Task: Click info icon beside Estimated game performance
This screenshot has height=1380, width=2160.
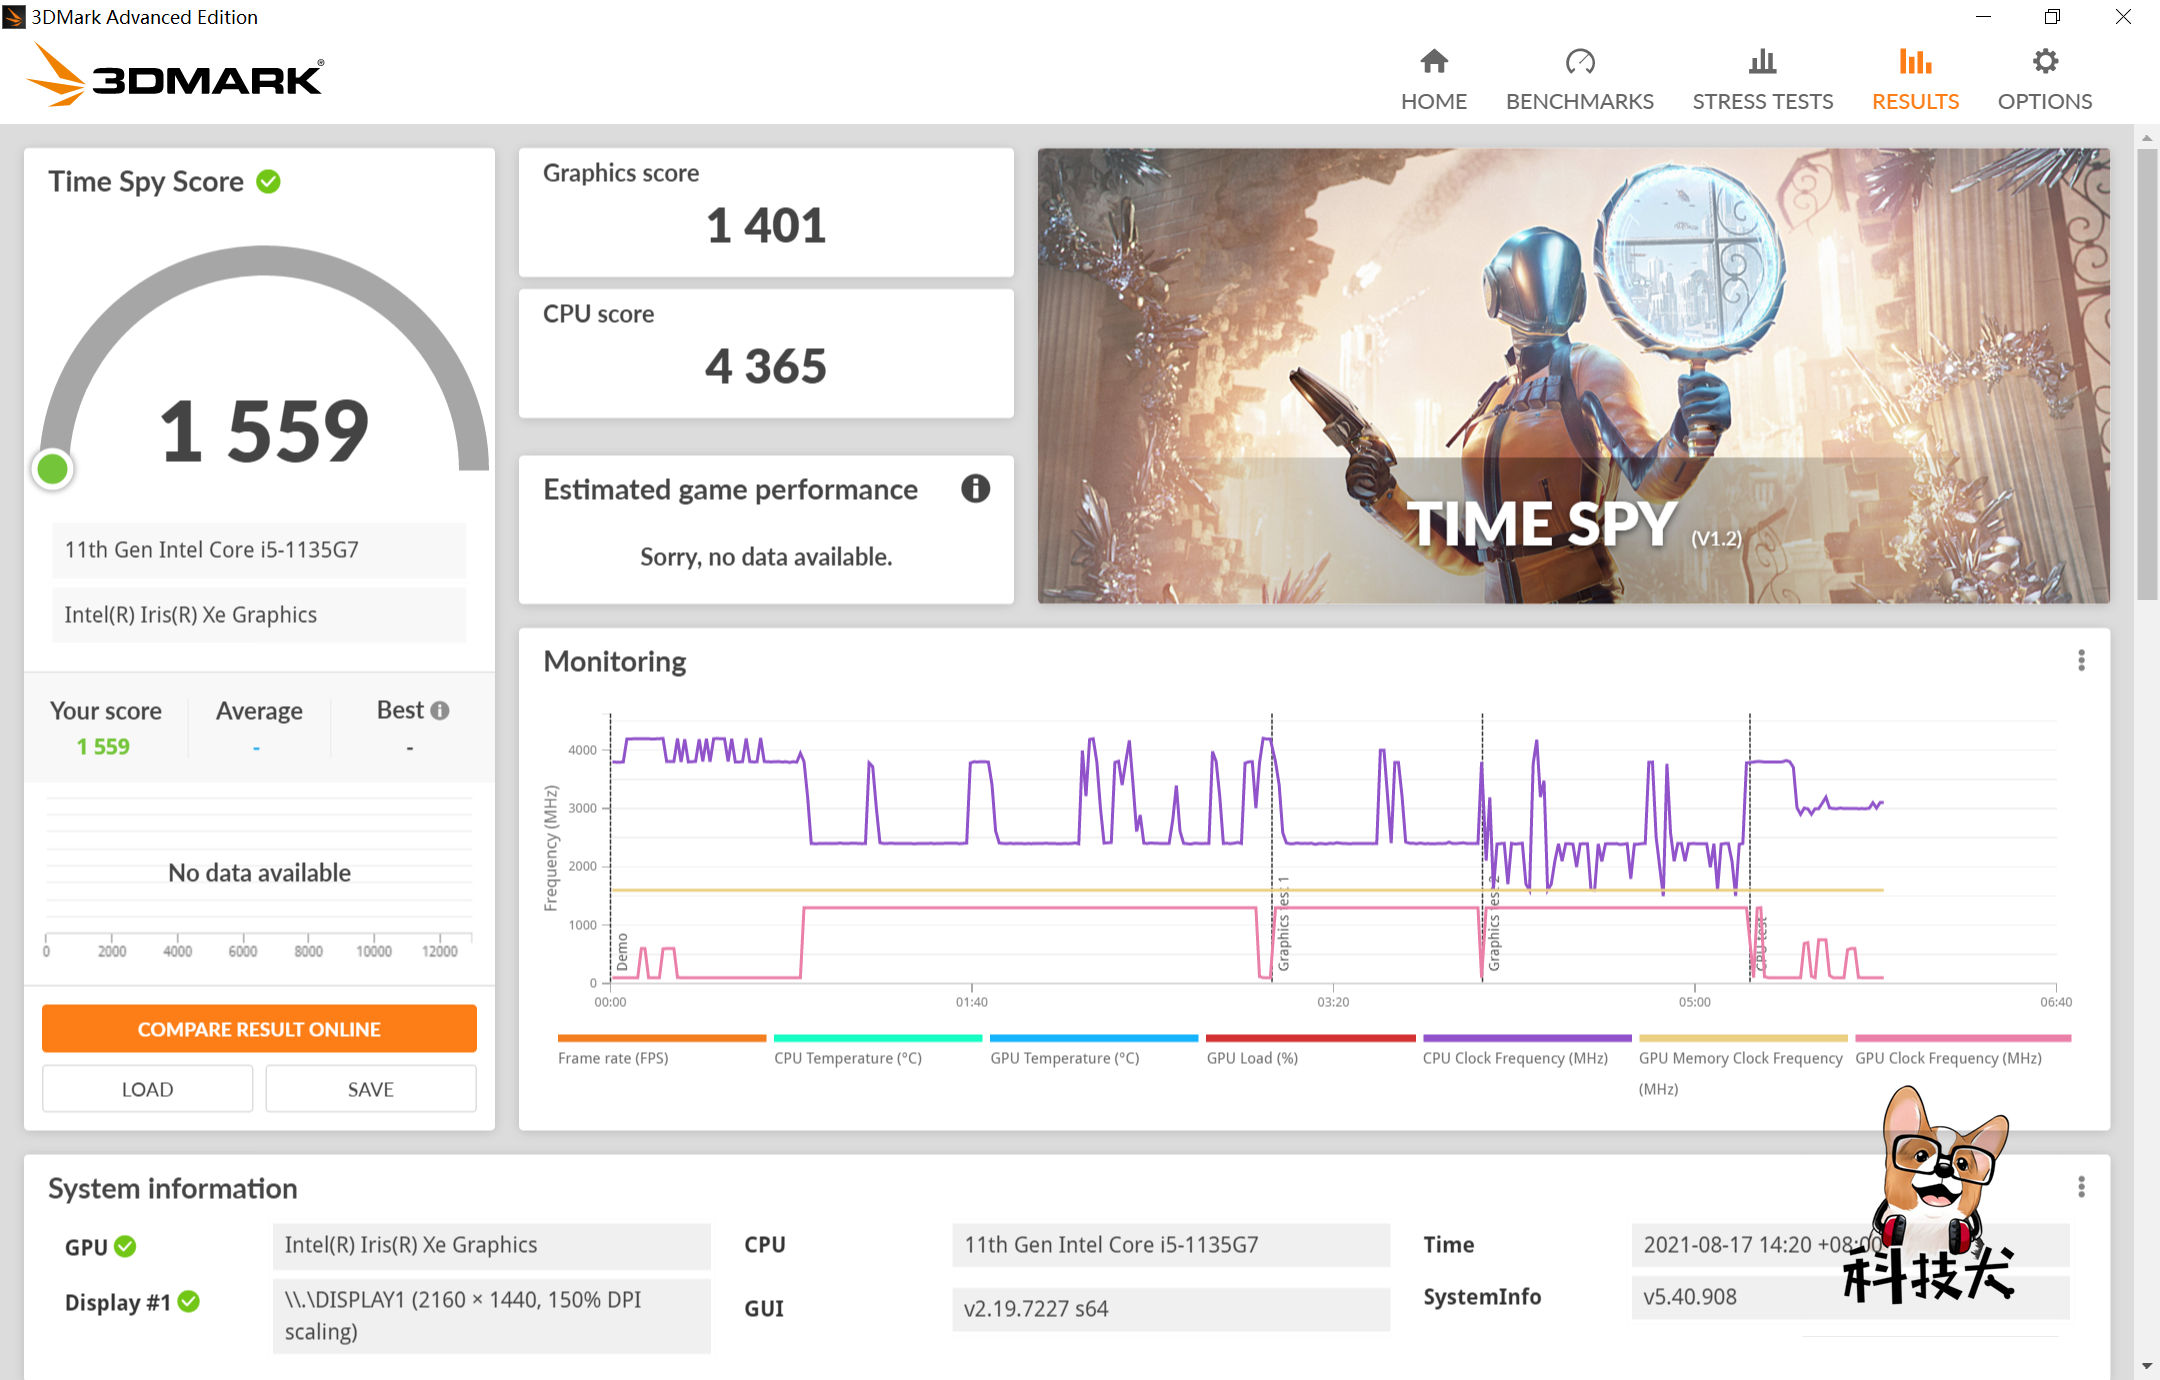Action: coord(975,489)
